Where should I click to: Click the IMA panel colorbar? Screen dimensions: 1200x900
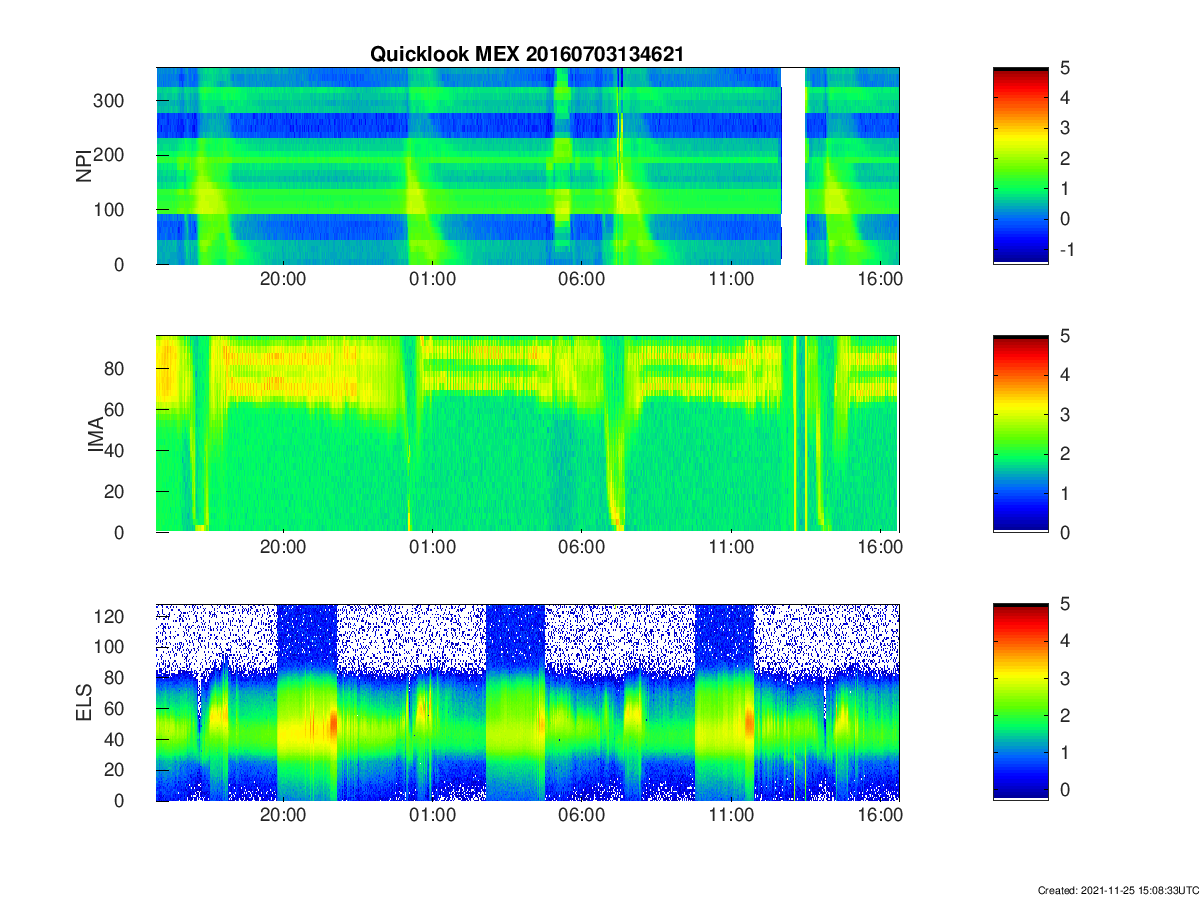(x=1021, y=434)
